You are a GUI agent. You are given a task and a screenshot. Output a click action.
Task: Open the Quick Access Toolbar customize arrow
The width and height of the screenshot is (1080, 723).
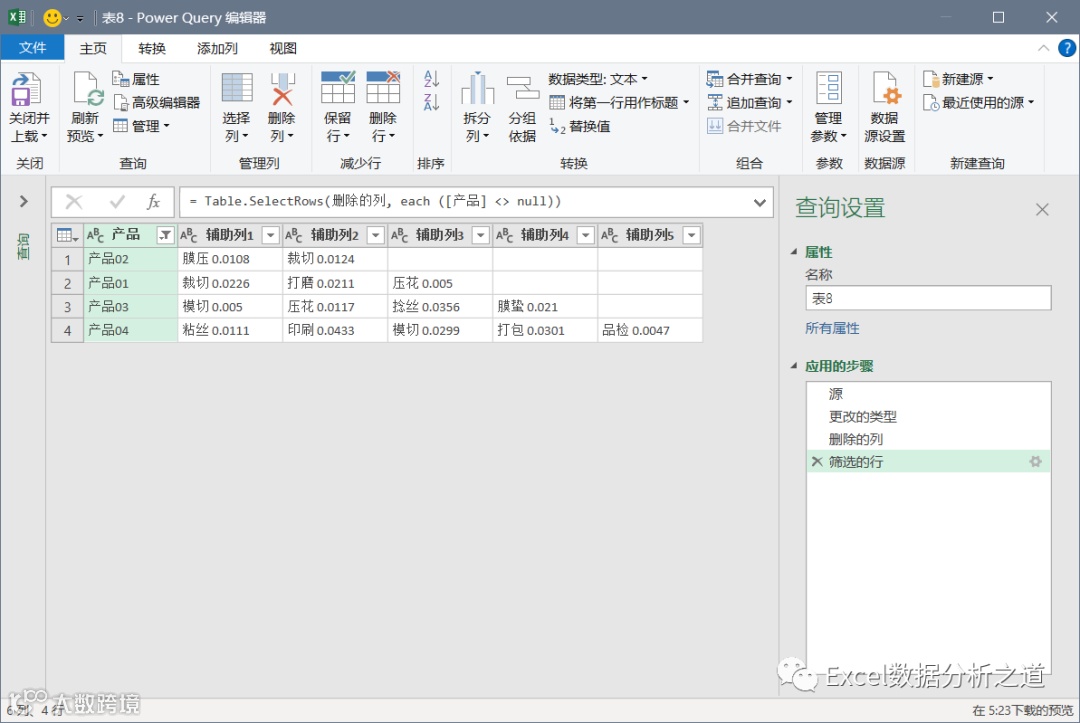click(80, 19)
